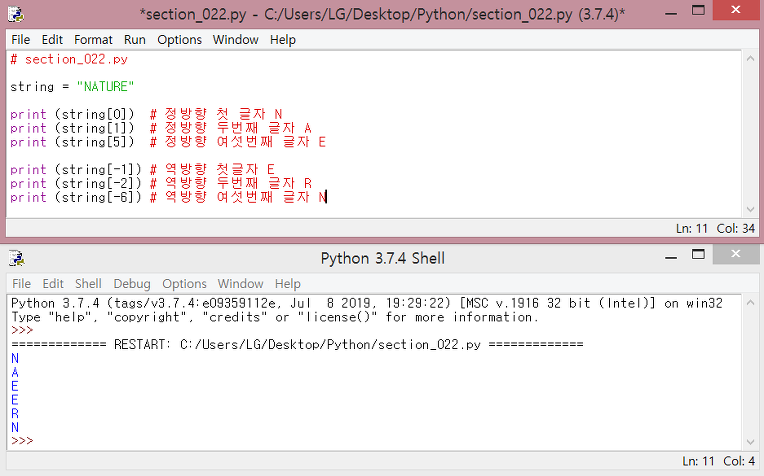Image resolution: width=764 pixels, height=476 pixels.
Task: Click the 'Python 3.7.4 Shell' title bar
Action: (x=382, y=258)
